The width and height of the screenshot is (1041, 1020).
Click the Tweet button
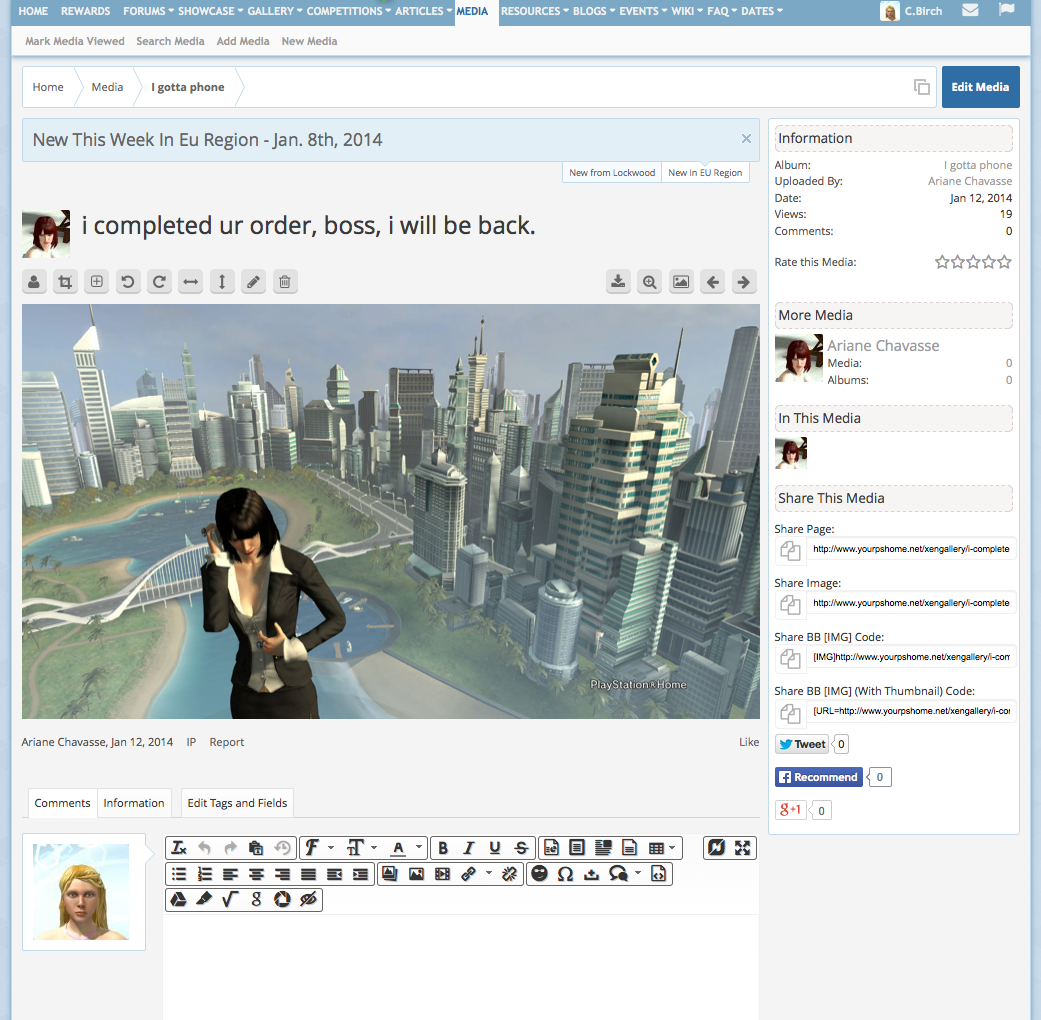click(802, 744)
